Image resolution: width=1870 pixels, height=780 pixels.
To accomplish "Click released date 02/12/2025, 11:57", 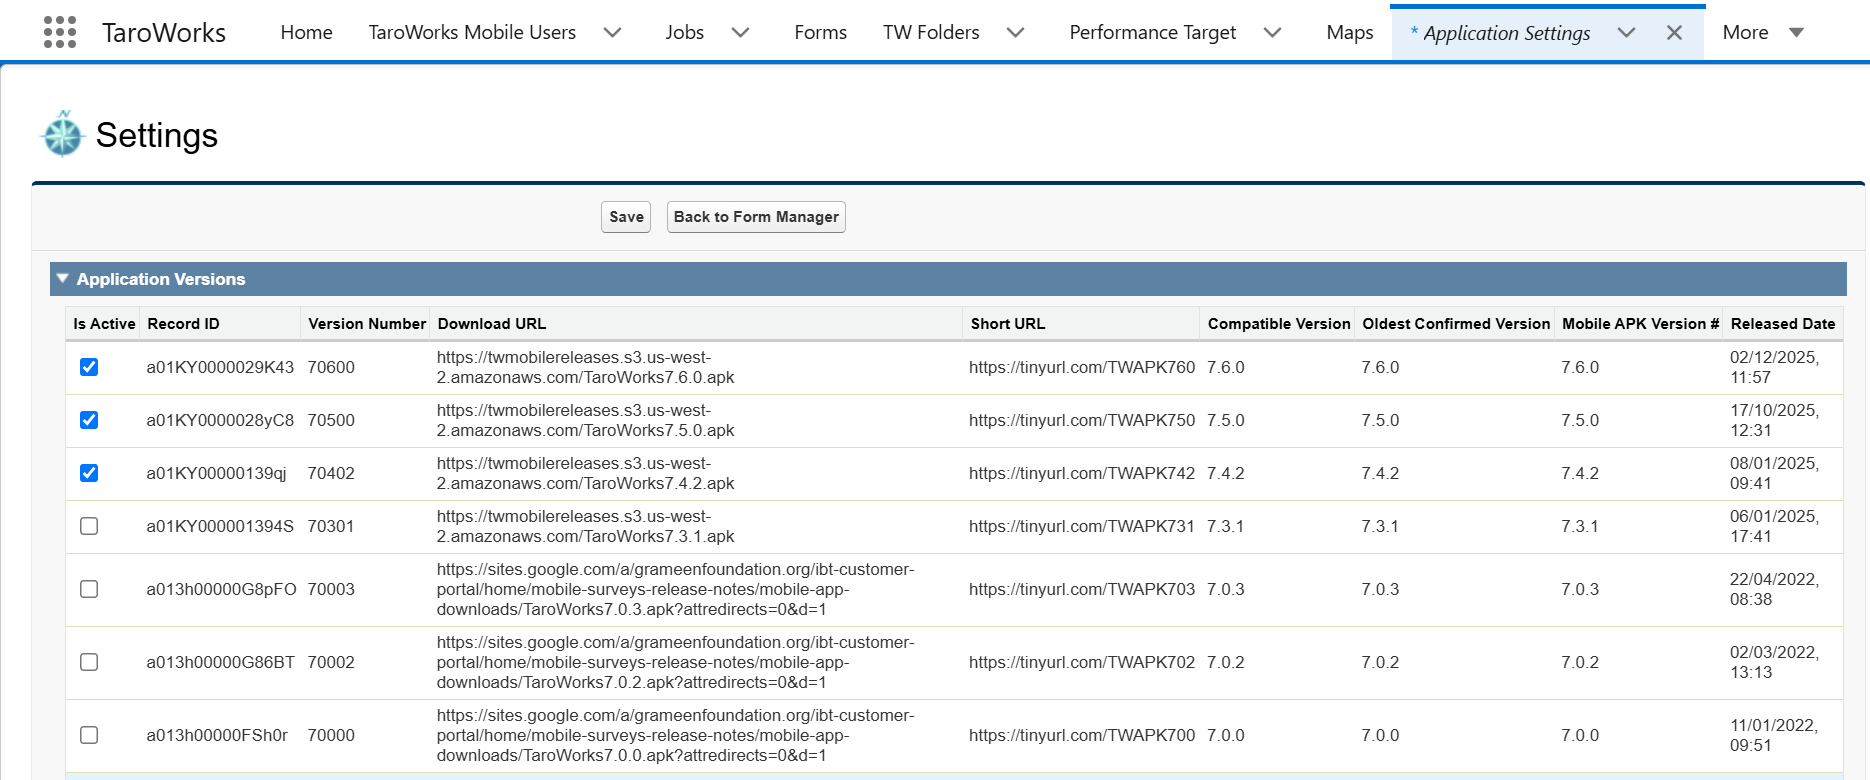I will [1775, 367].
